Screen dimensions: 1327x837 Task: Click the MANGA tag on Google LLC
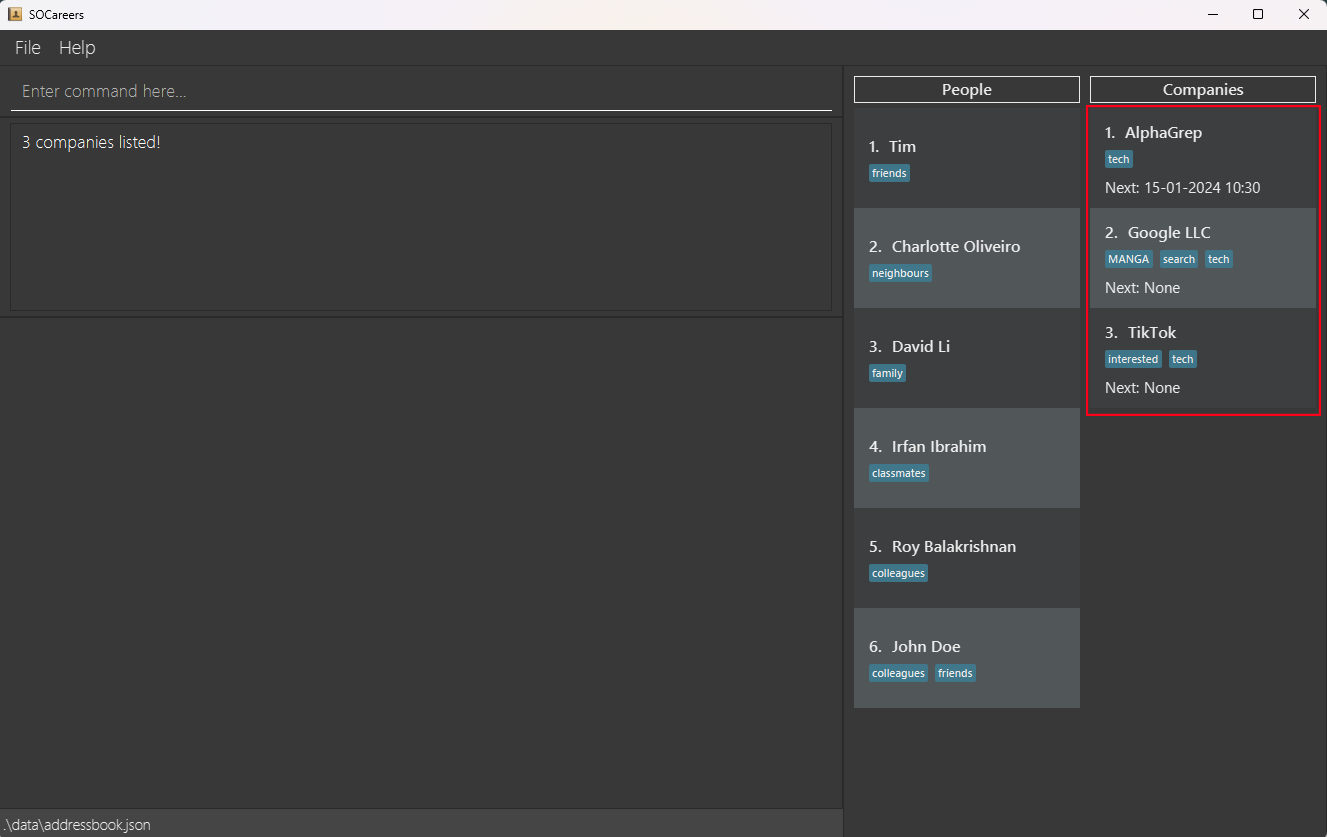(1128, 259)
